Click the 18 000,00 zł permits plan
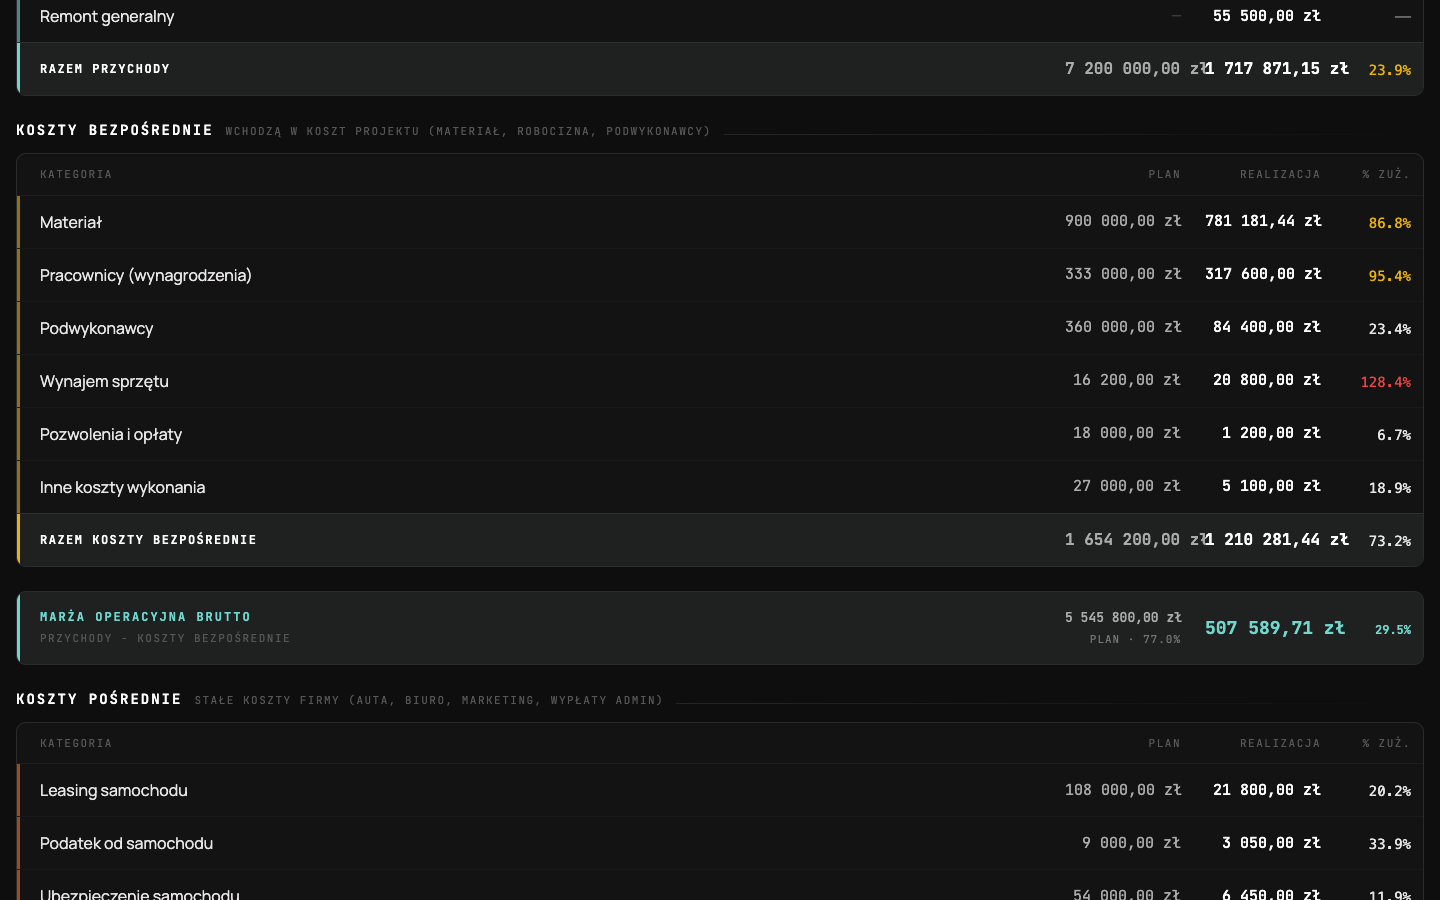1440x900 pixels. click(1127, 433)
